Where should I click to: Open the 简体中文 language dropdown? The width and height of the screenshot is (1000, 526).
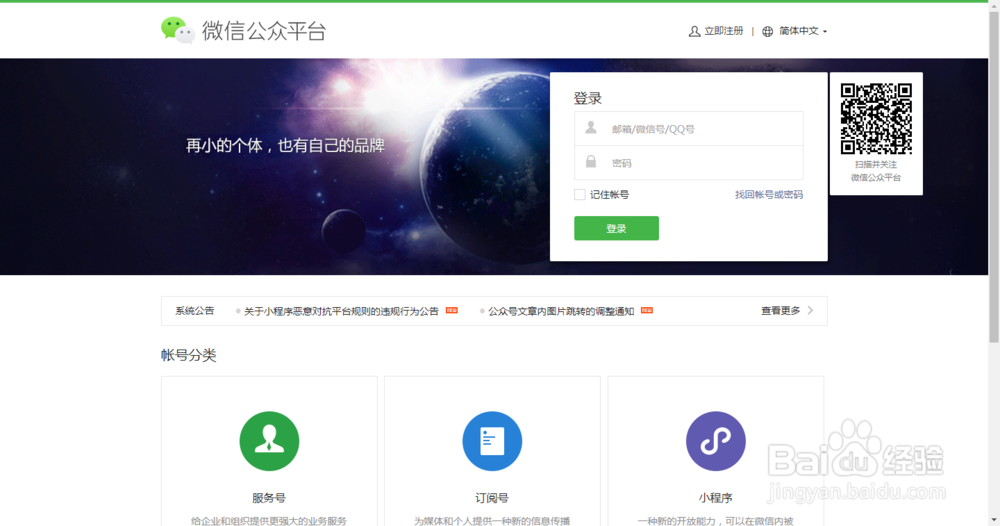(x=803, y=31)
